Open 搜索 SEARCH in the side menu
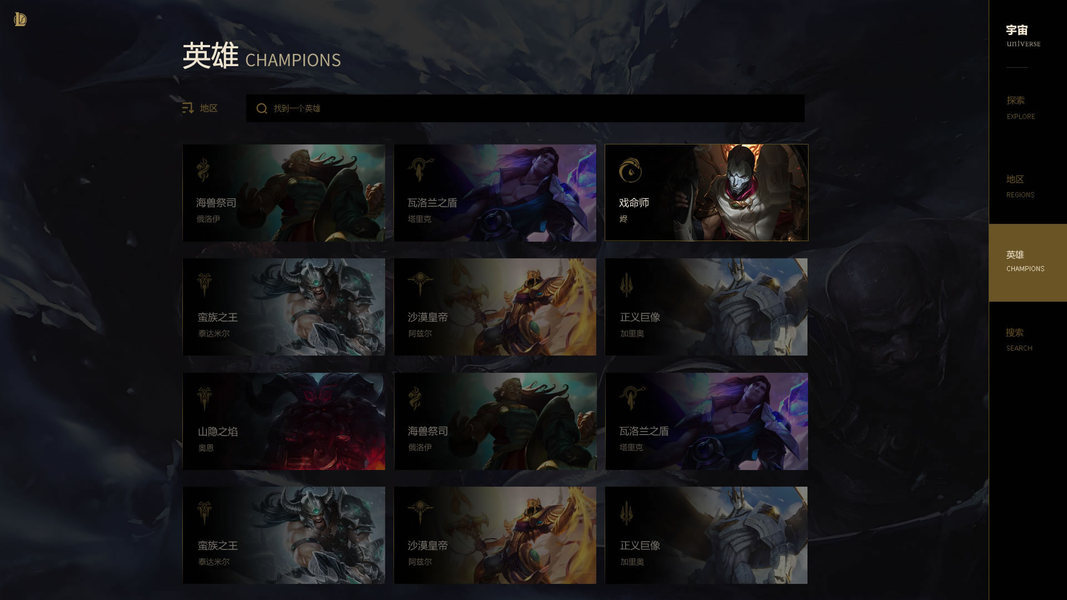The image size is (1067, 600). click(x=1019, y=339)
